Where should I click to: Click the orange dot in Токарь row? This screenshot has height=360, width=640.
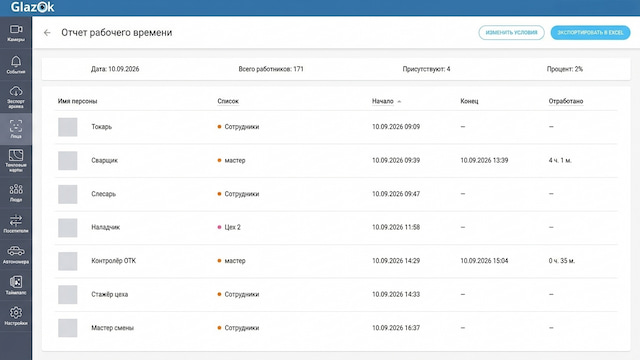[219, 127]
